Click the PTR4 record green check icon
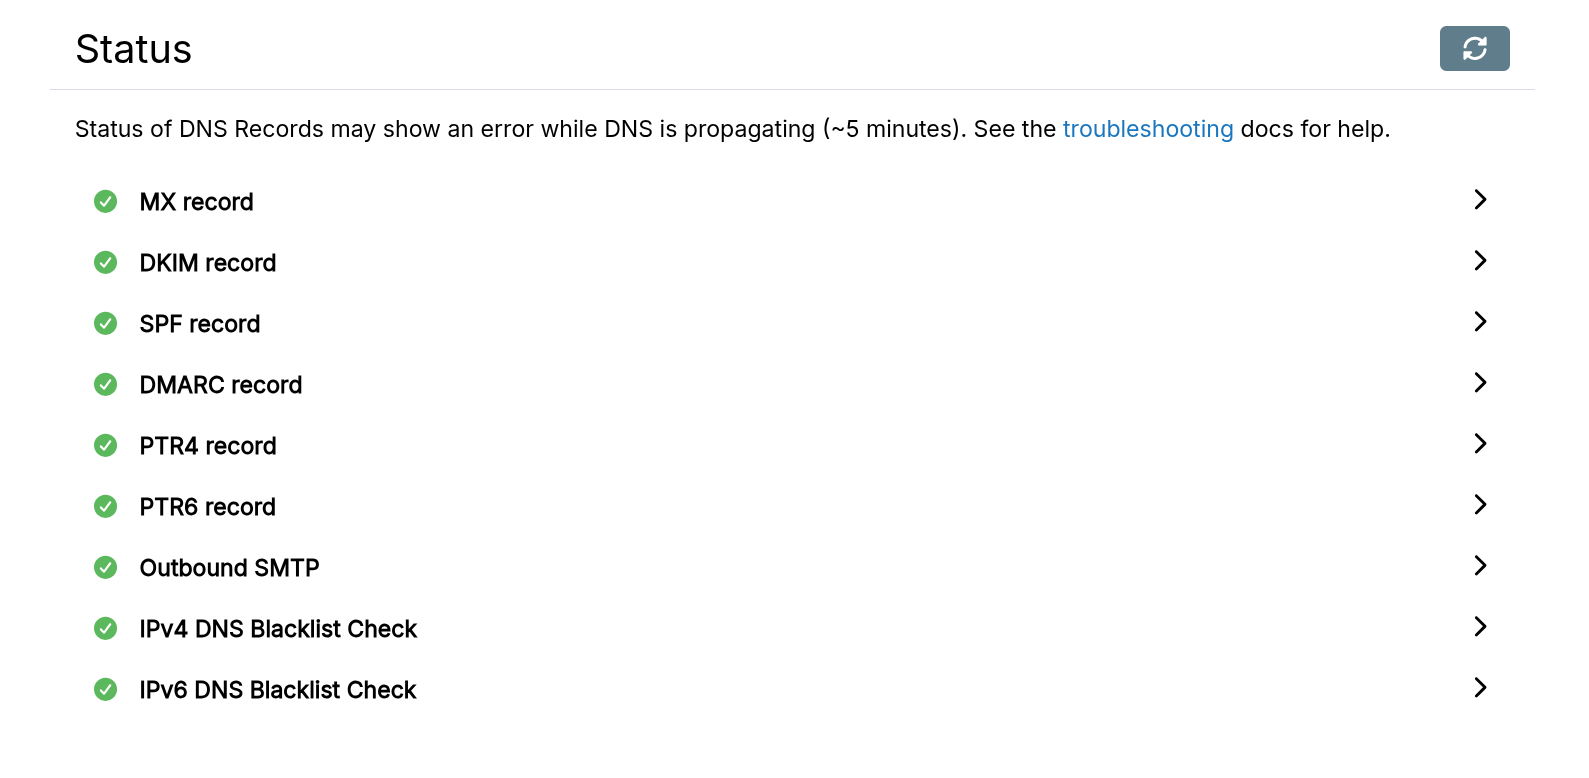1589x778 pixels. [105, 446]
